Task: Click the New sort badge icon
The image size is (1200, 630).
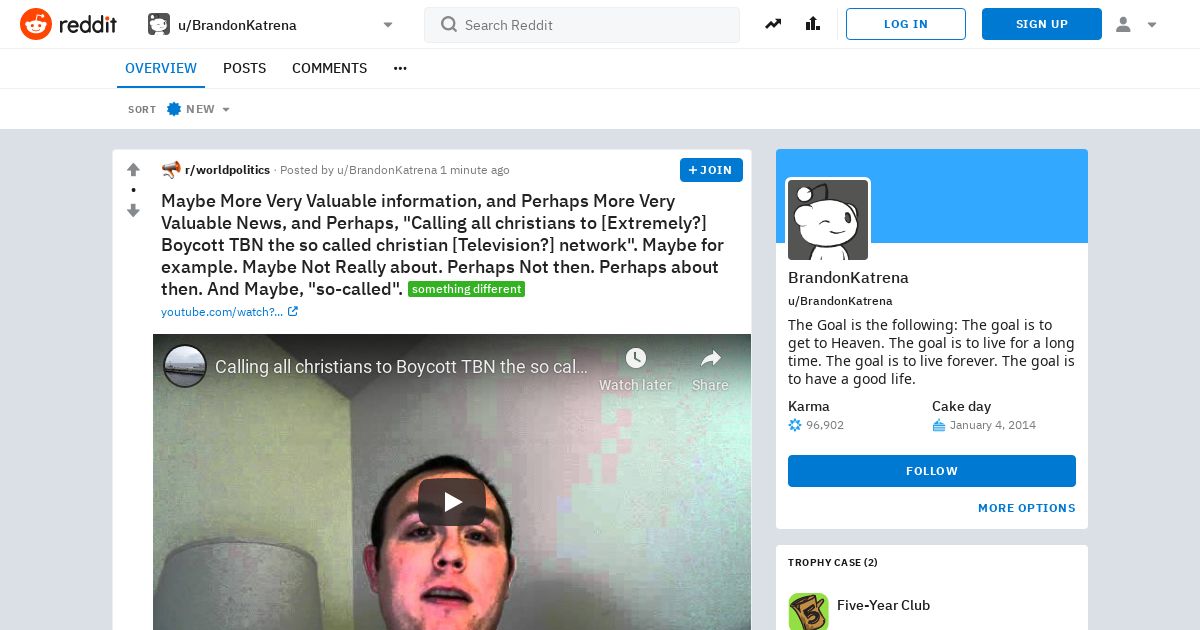Action: tap(174, 109)
